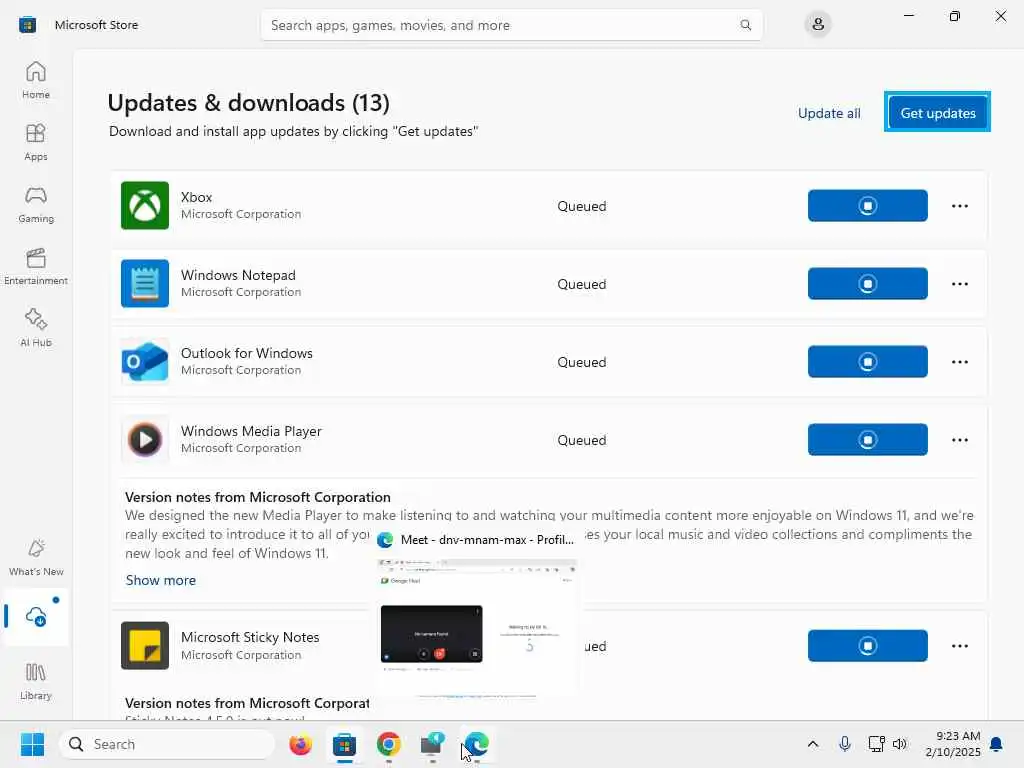Screen dimensions: 1024x768
Task: Open the user profile account icon
Action: pyautogui.click(x=818, y=25)
